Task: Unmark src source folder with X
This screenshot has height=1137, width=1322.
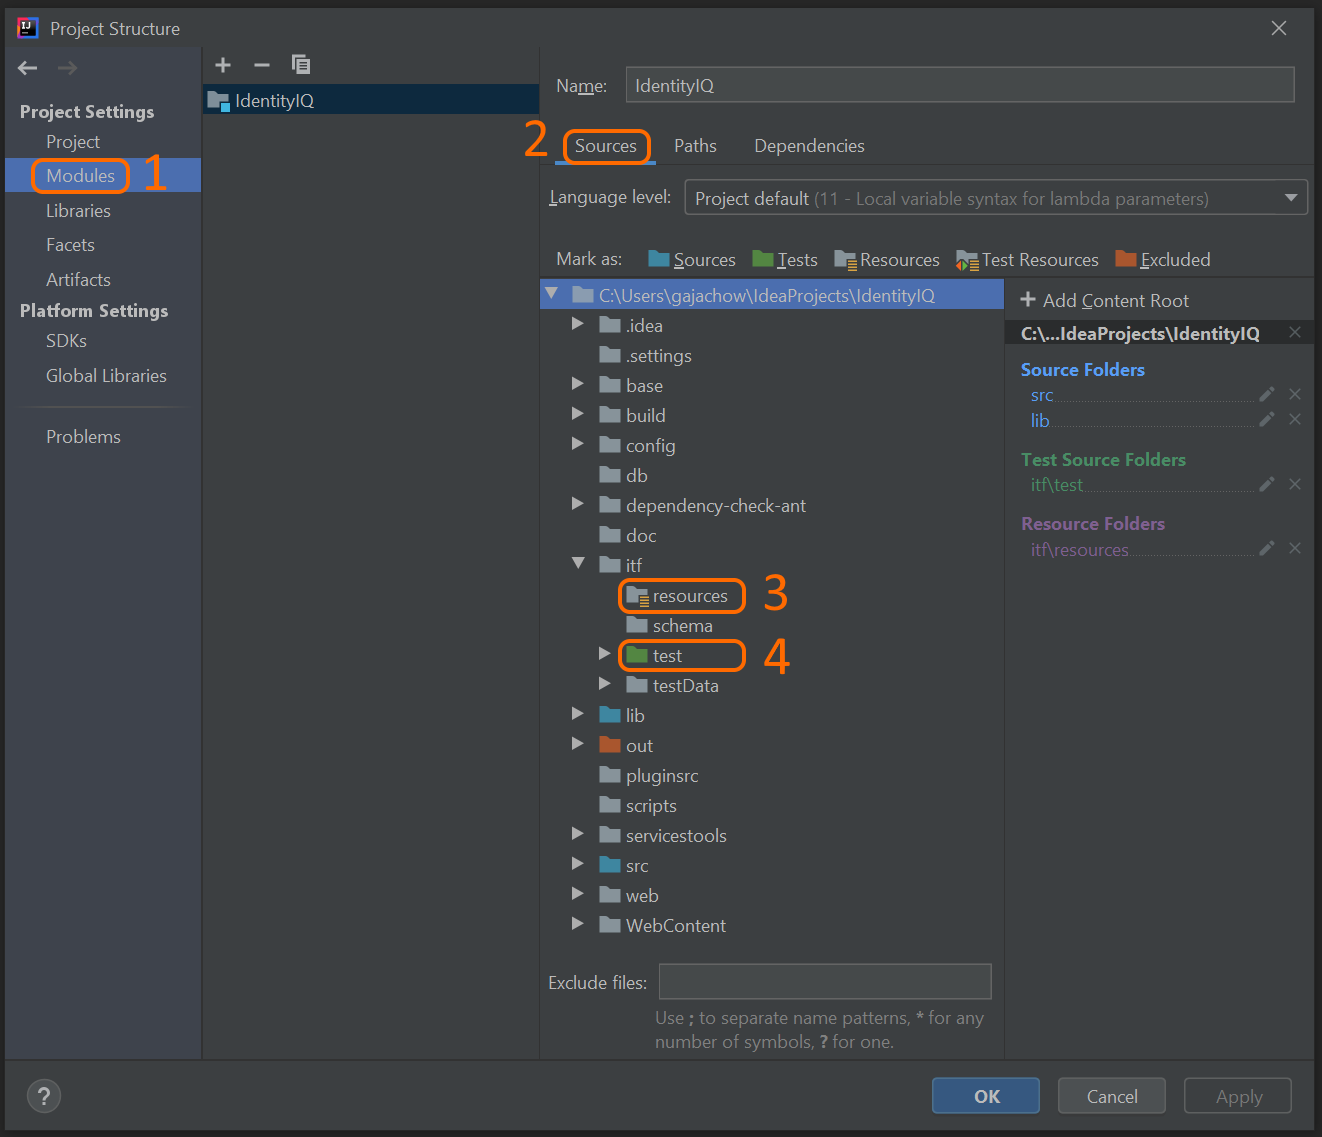Action: click(1295, 395)
